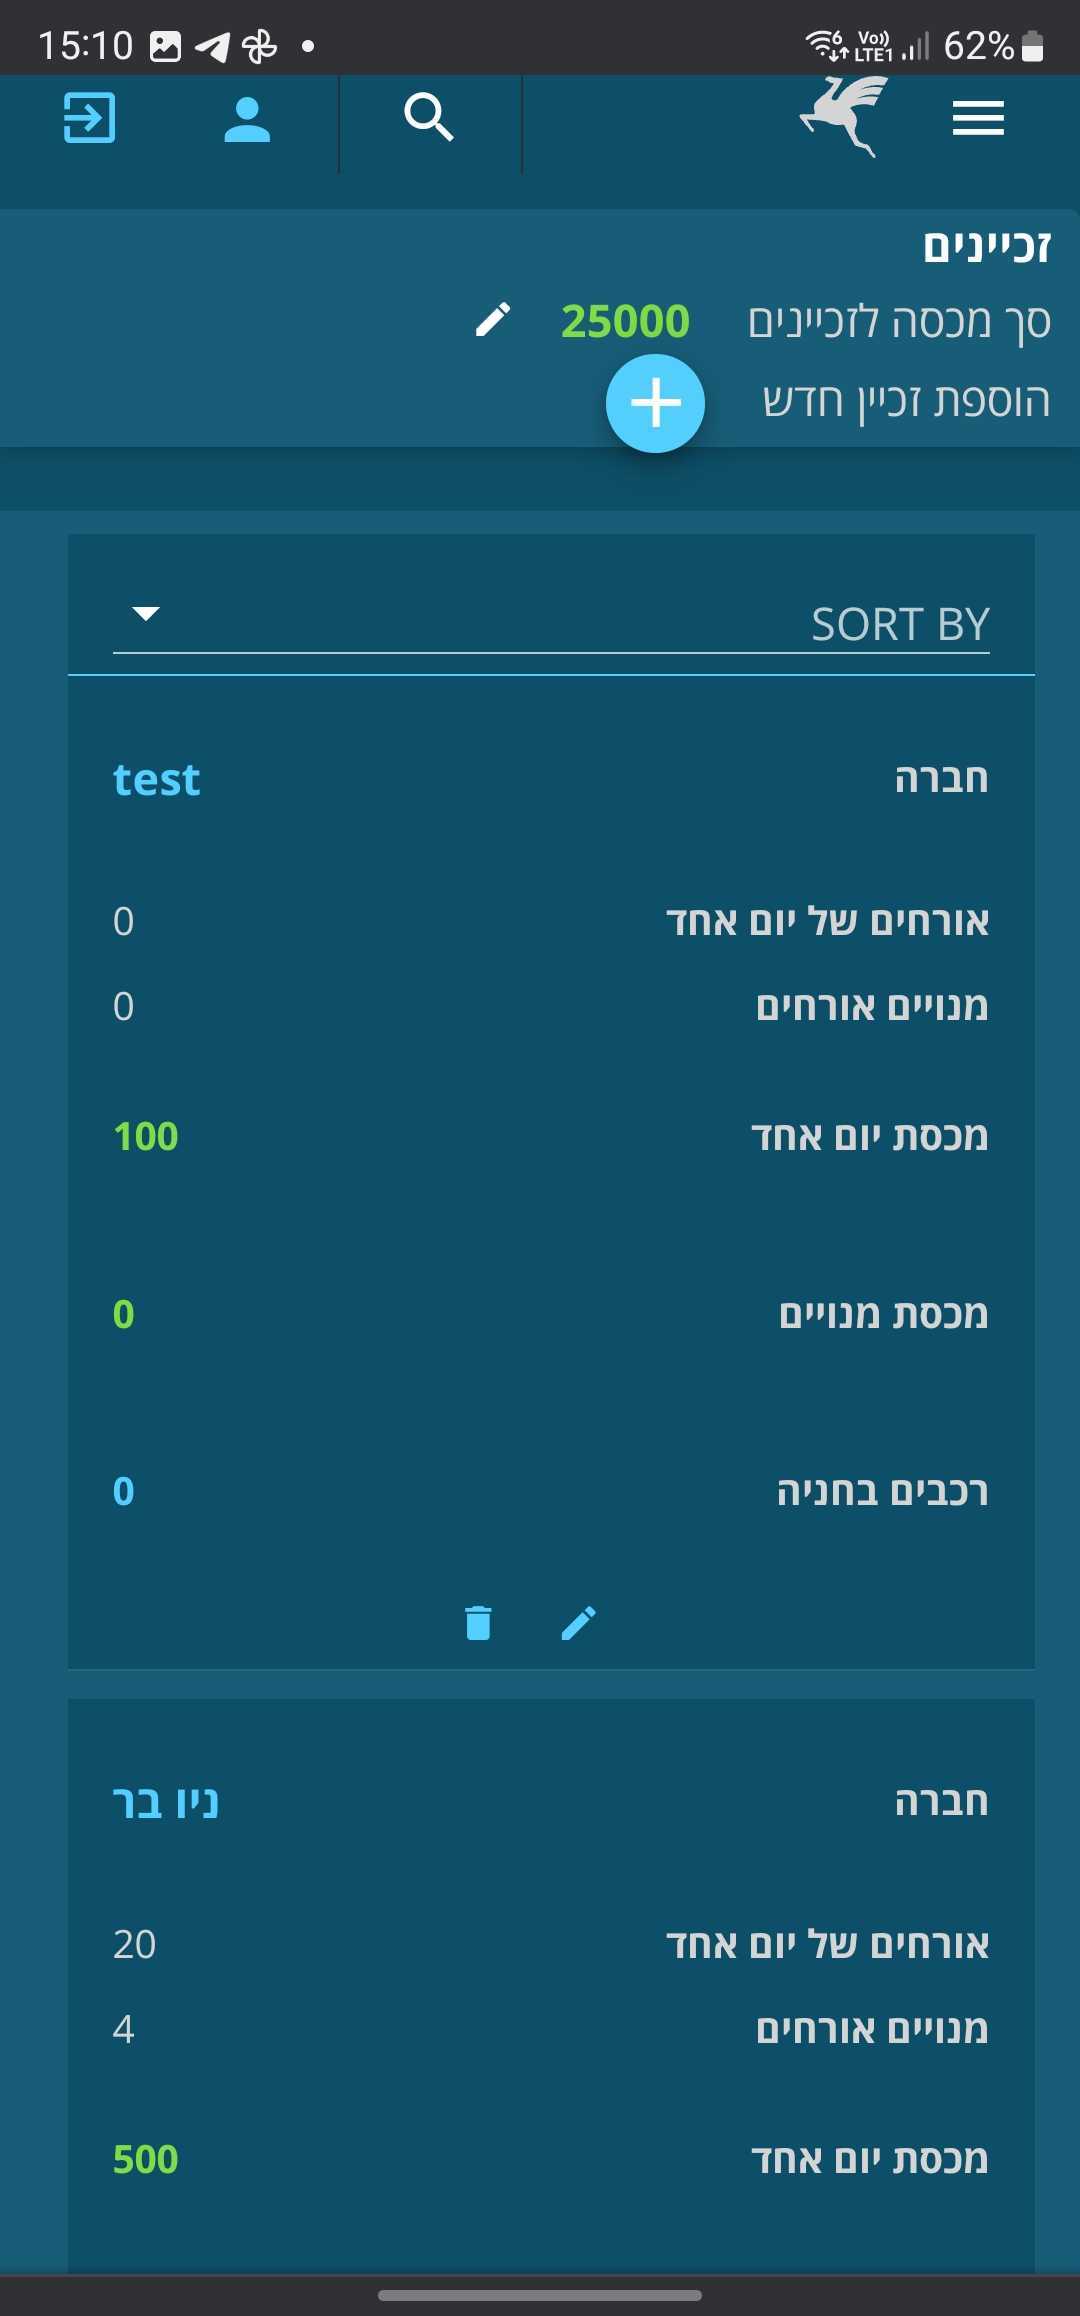Tap the Telegram notification icon in status bar
Screen dimensions: 1080x2316
tap(212, 46)
